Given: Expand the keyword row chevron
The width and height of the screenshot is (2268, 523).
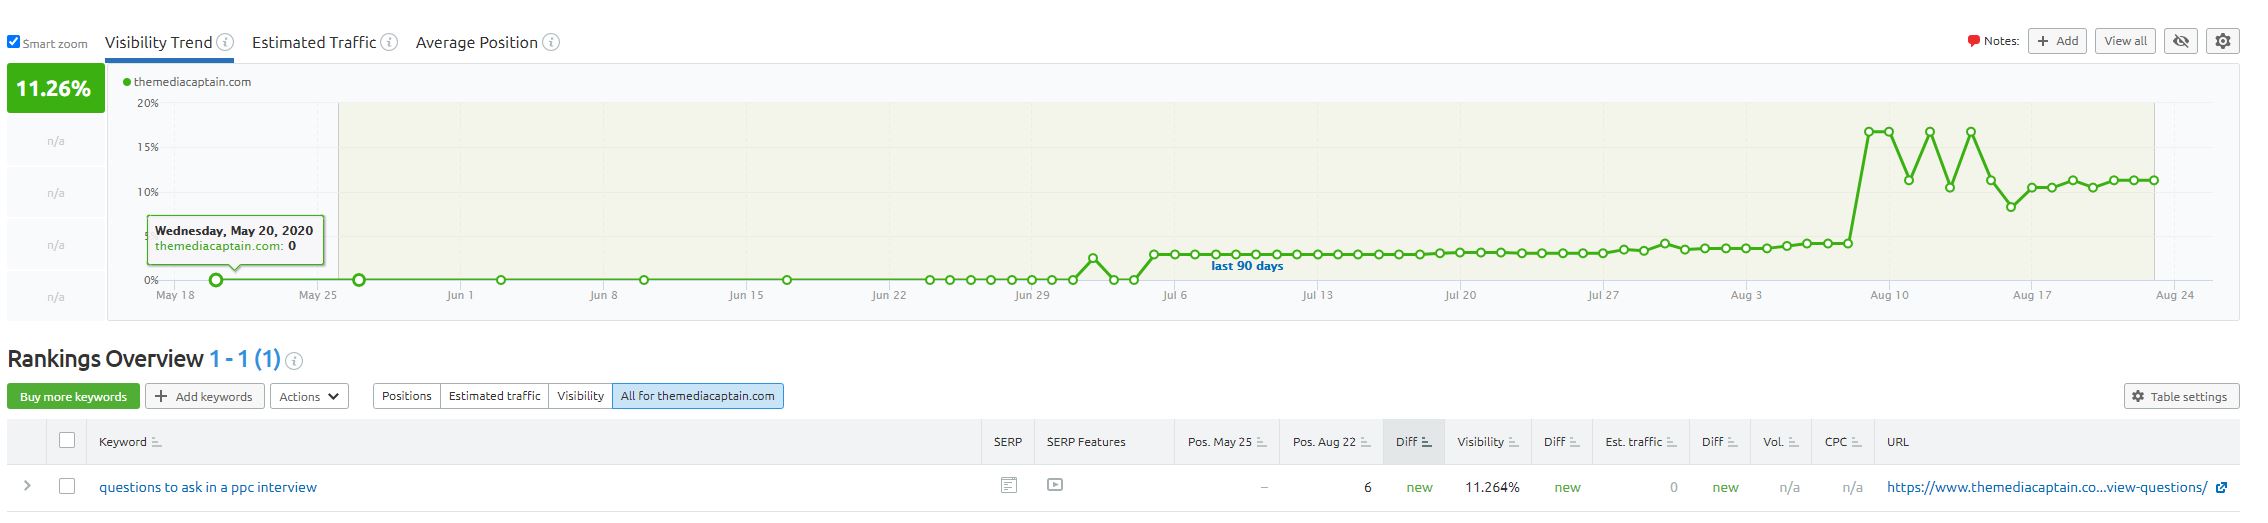Looking at the screenshot, I should click(27, 486).
